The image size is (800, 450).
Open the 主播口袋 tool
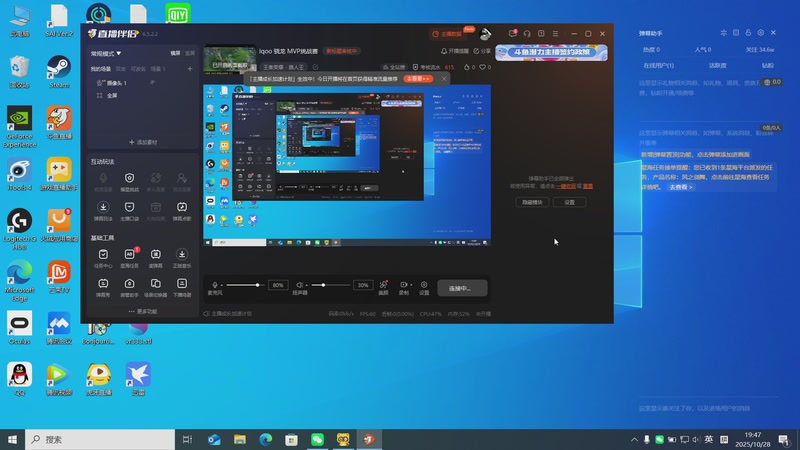[129, 210]
